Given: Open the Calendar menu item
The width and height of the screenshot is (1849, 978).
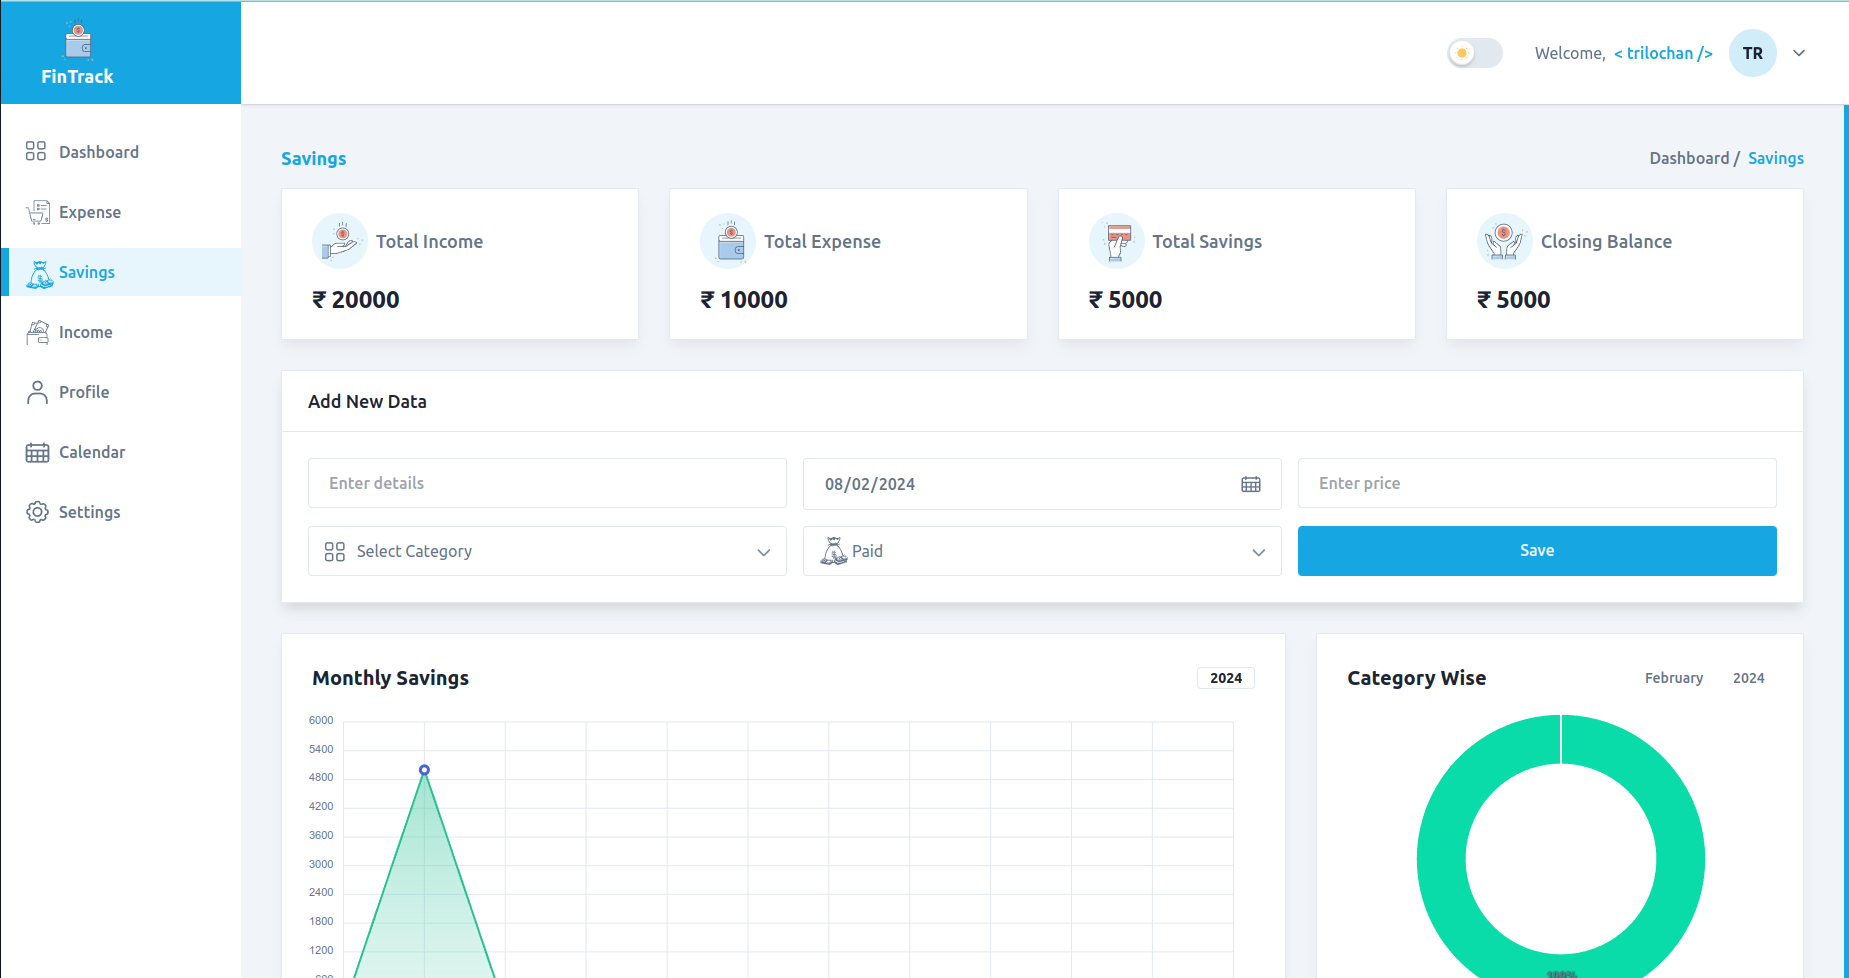Looking at the screenshot, I should point(121,452).
